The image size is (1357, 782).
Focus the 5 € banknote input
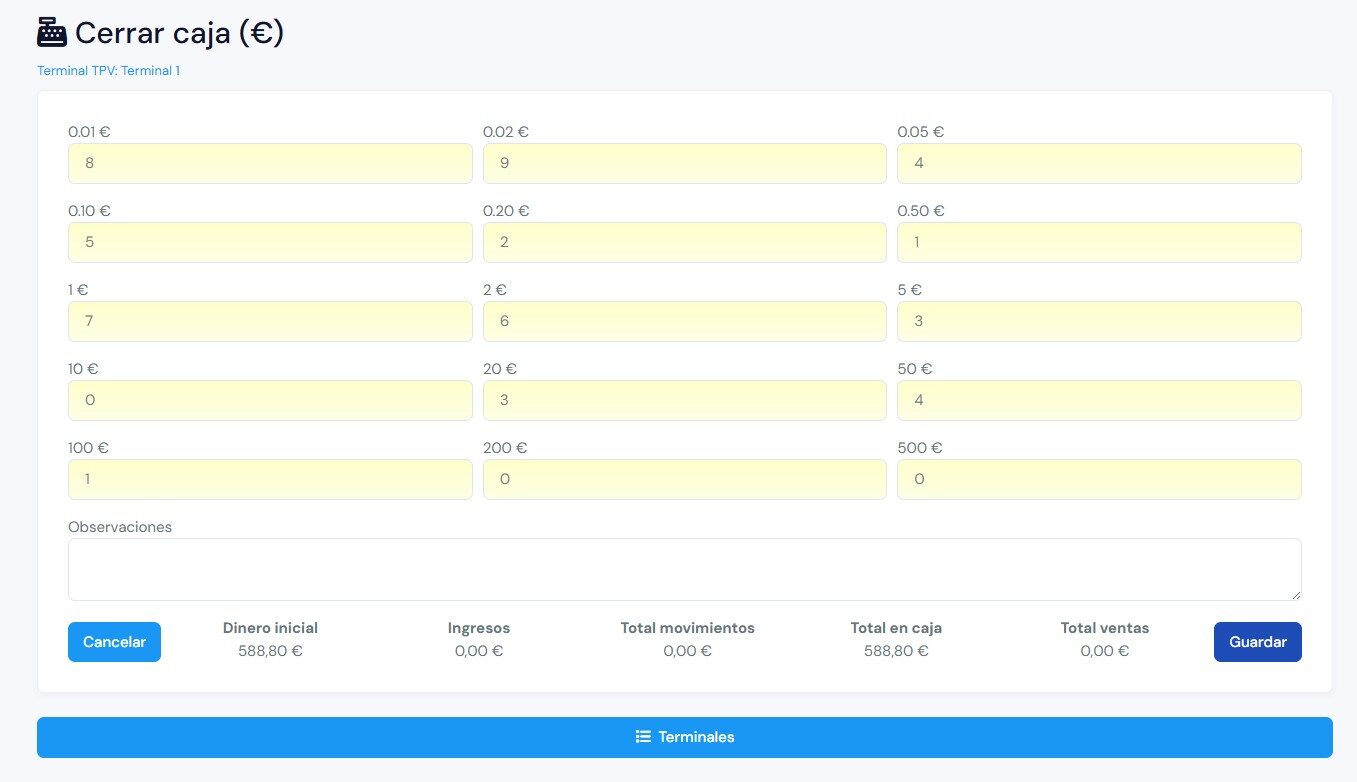click(1099, 321)
